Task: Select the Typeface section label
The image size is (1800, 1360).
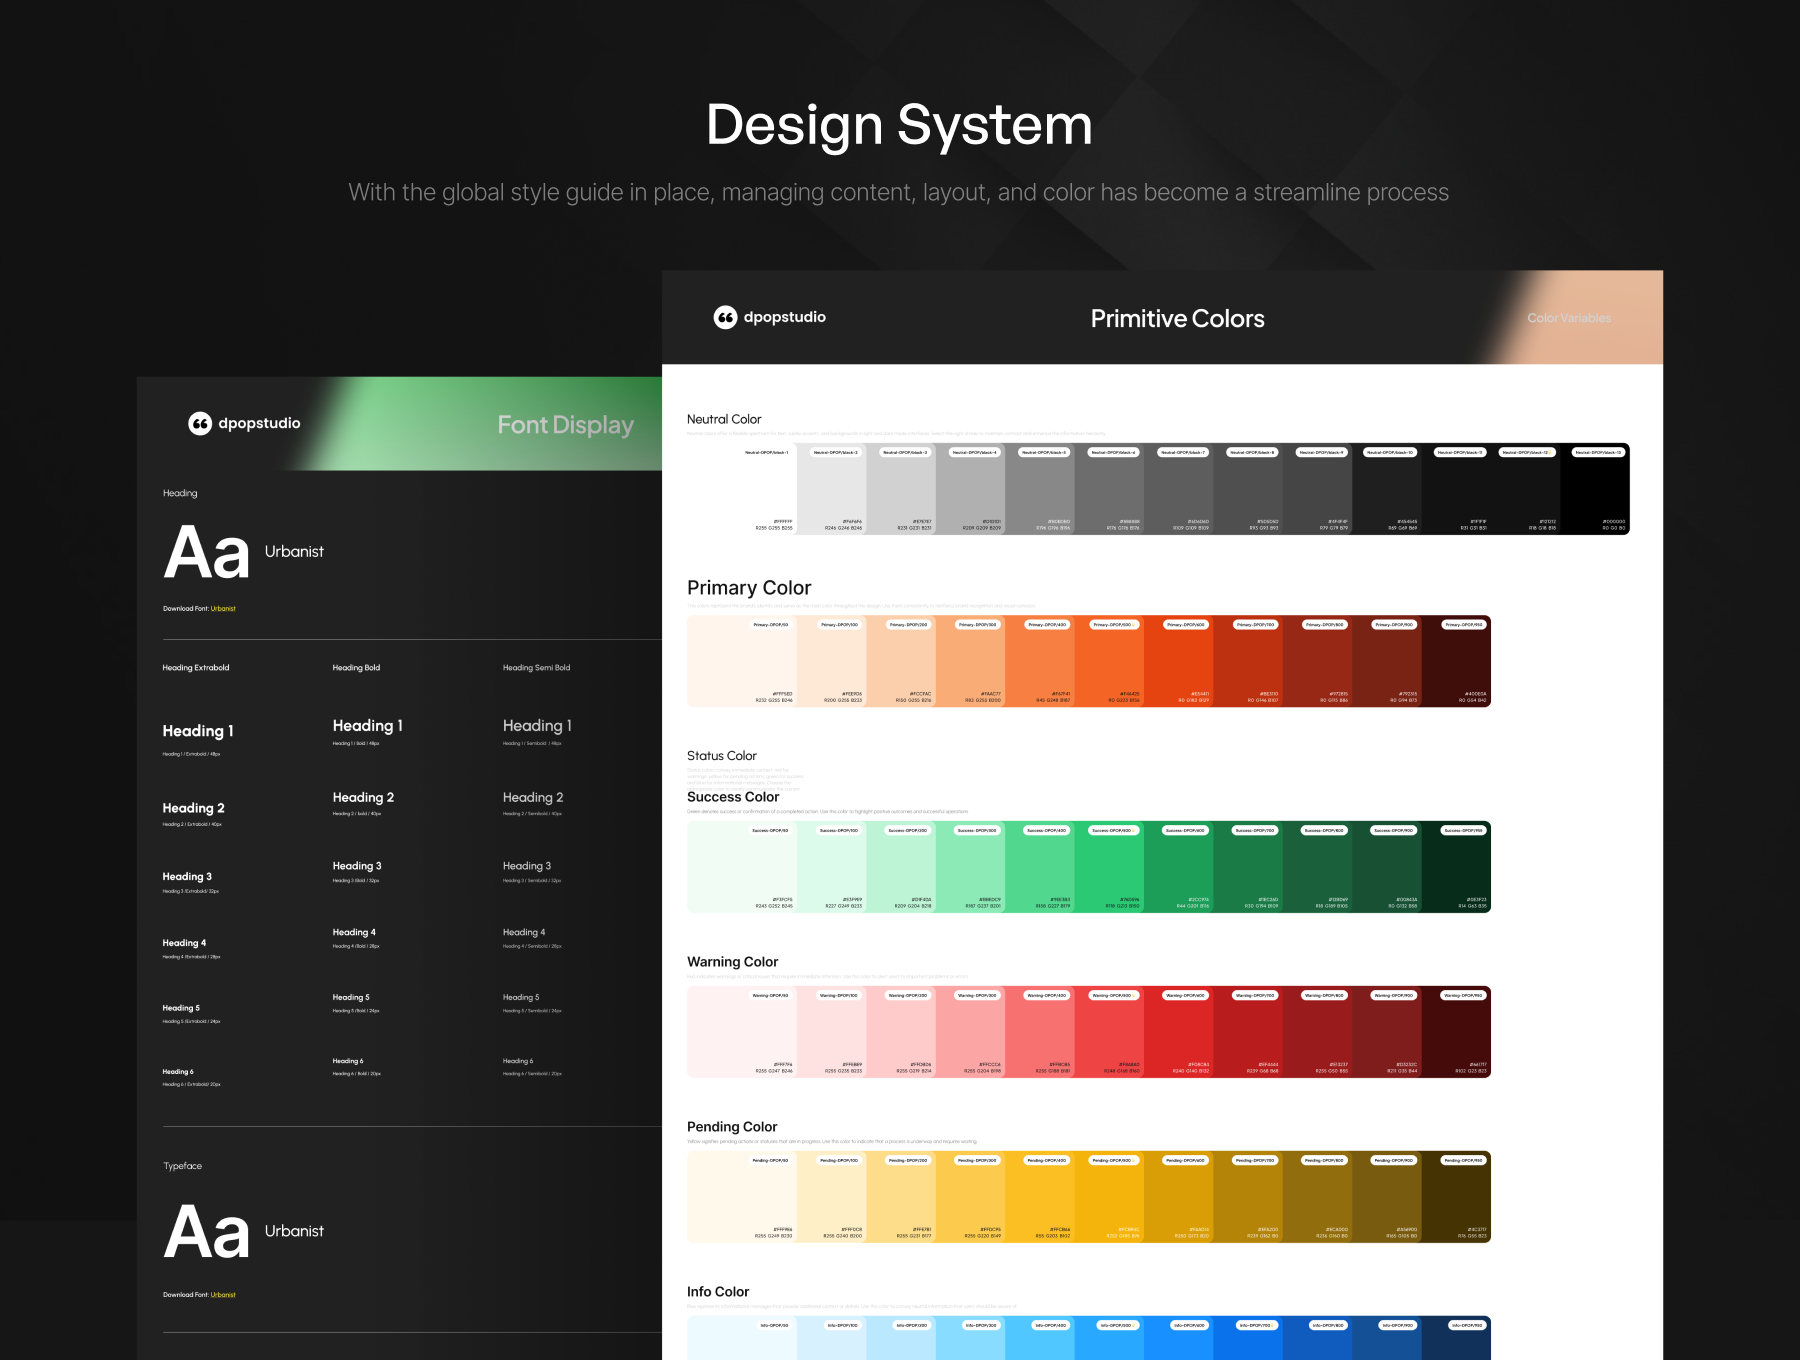Action: 183,1166
